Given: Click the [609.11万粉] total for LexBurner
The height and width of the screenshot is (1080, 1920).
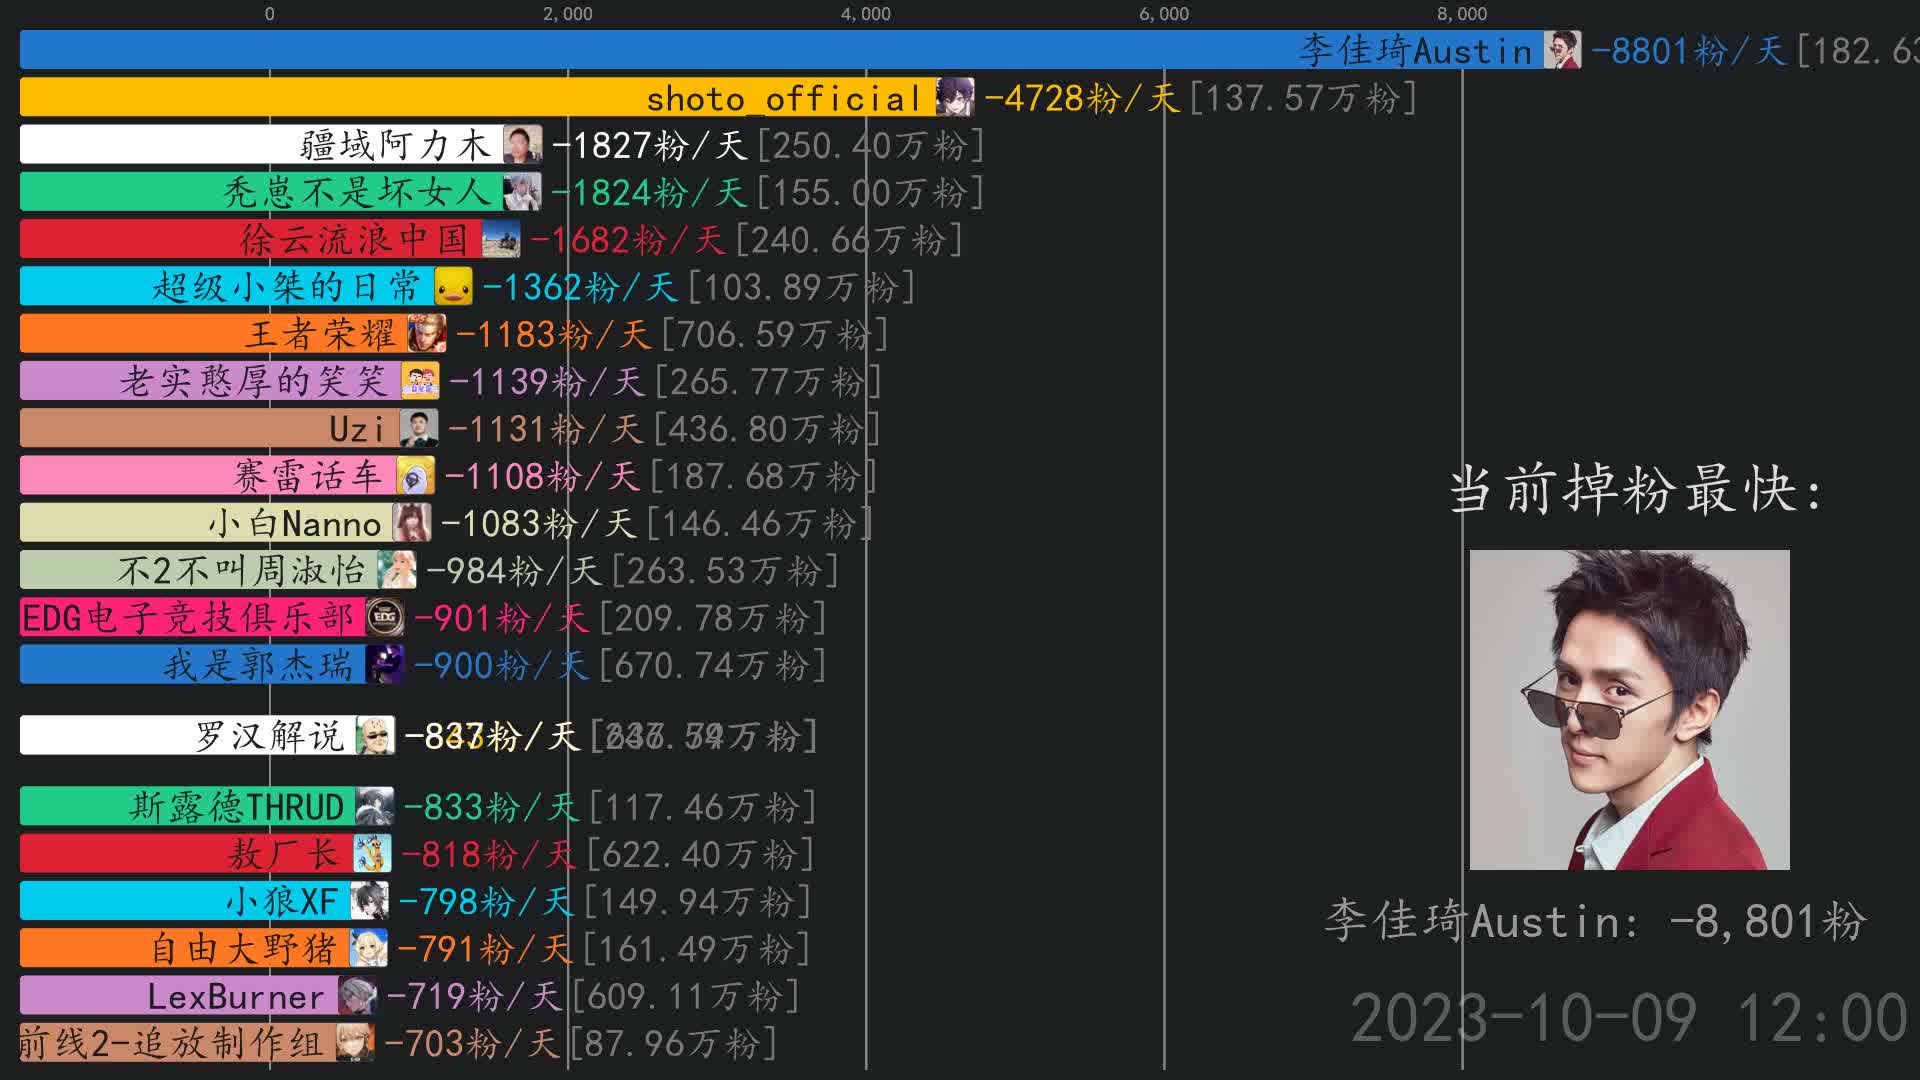Looking at the screenshot, I should (x=687, y=996).
